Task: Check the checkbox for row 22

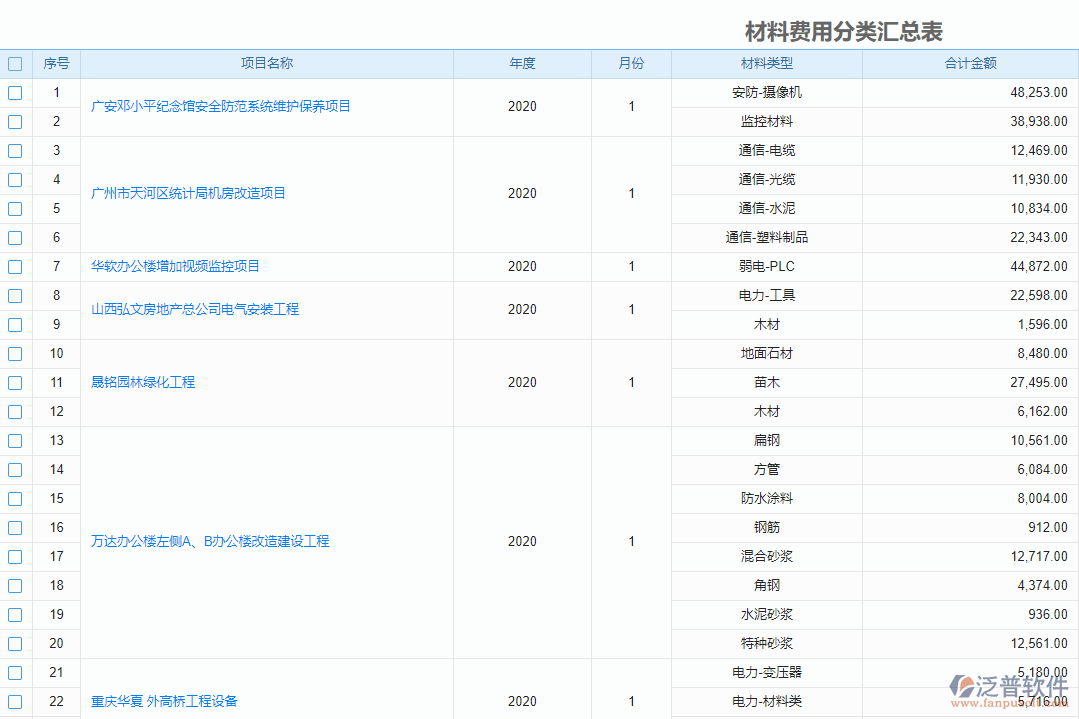Action: tap(15, 701)
